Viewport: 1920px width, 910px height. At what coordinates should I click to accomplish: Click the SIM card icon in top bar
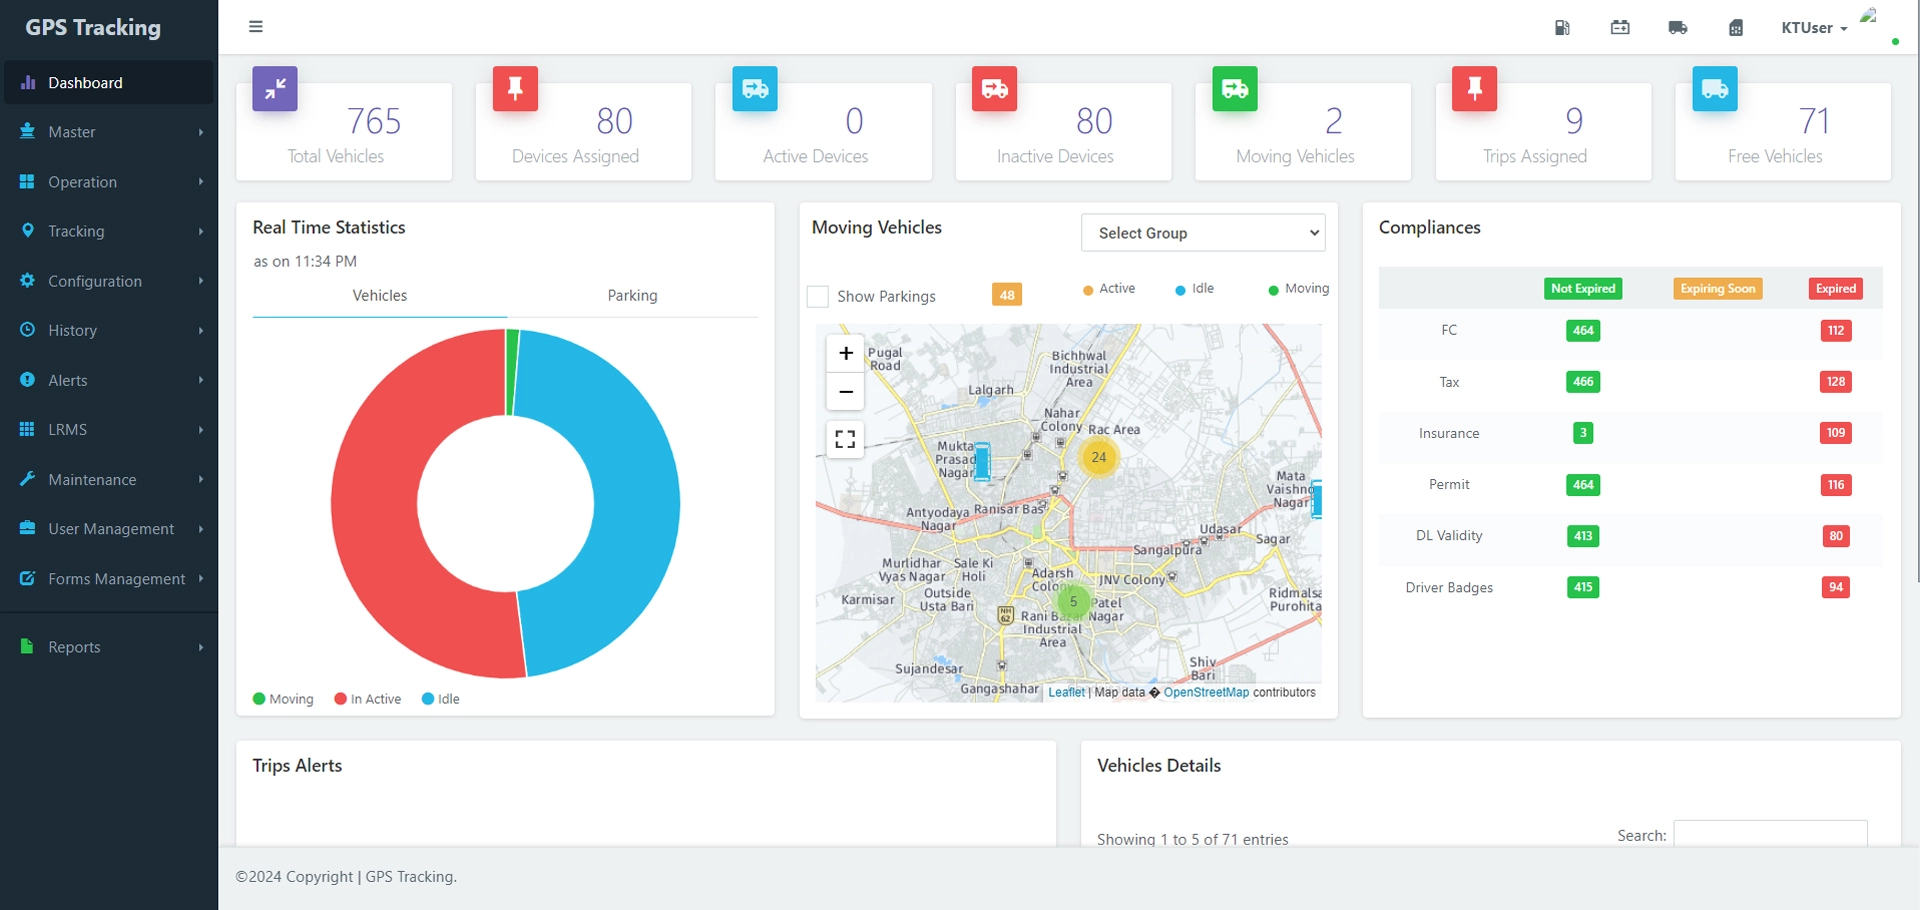pos(1736,28)
